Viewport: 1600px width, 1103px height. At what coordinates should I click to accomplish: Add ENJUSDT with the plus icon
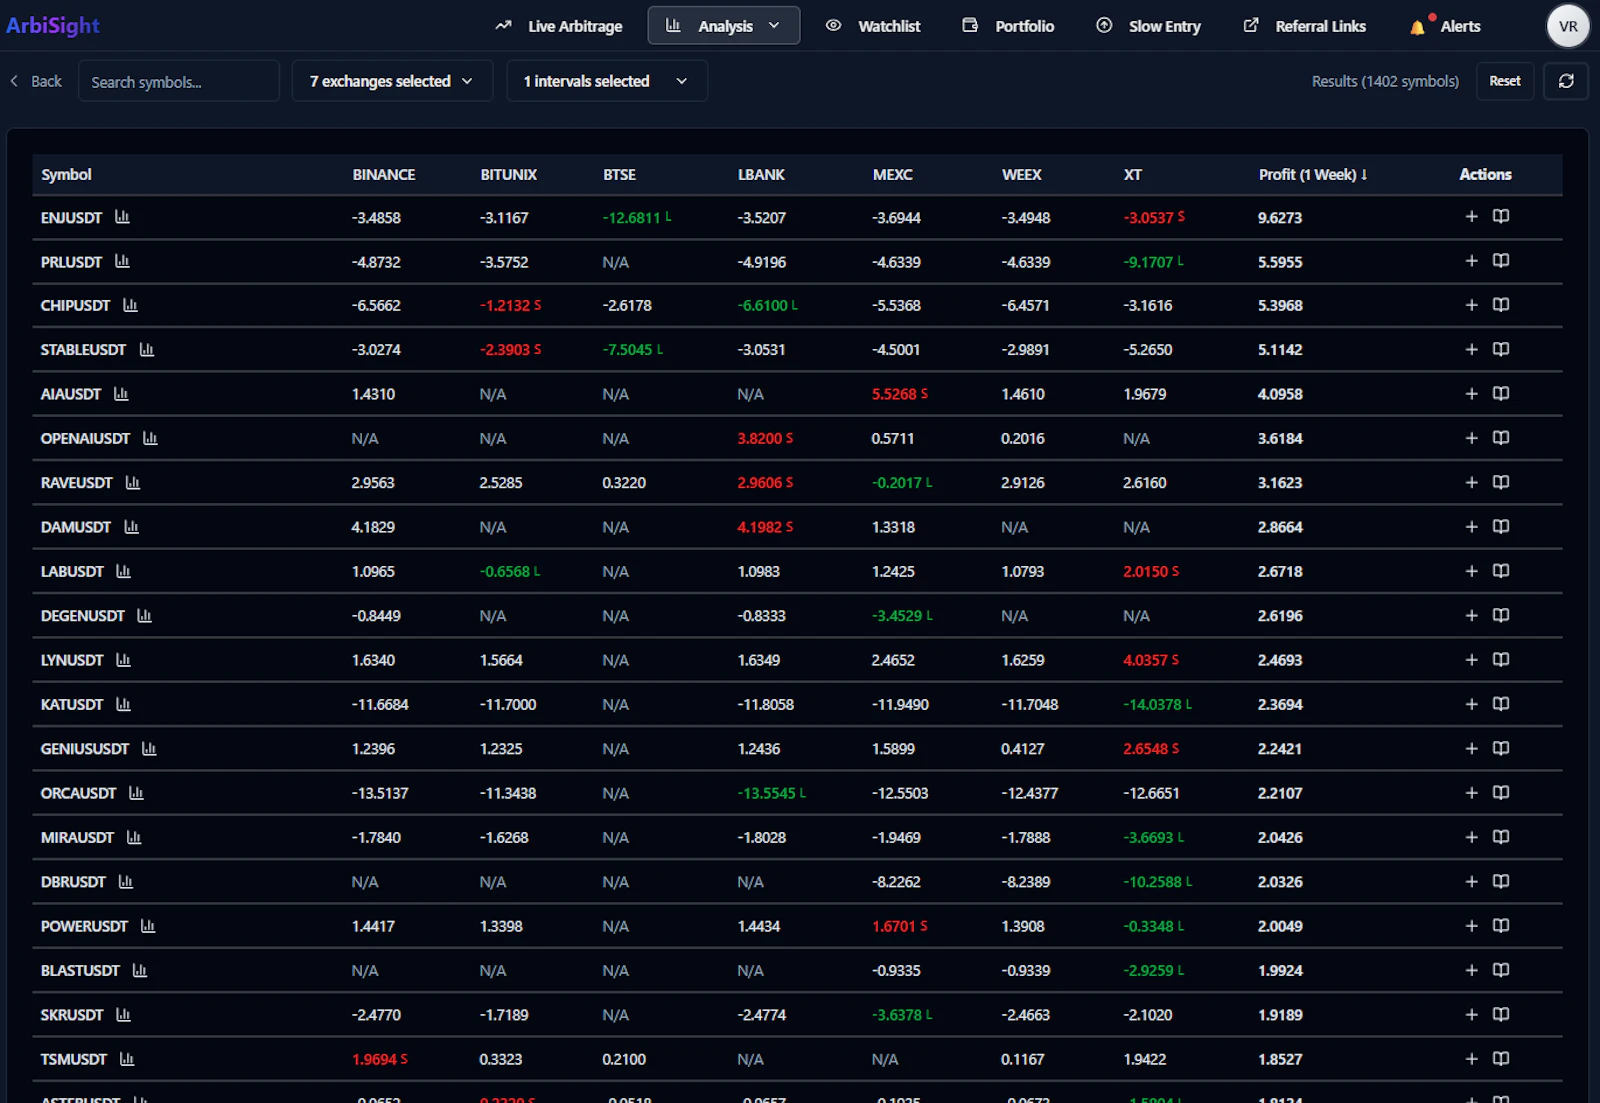pos(1471,216)
